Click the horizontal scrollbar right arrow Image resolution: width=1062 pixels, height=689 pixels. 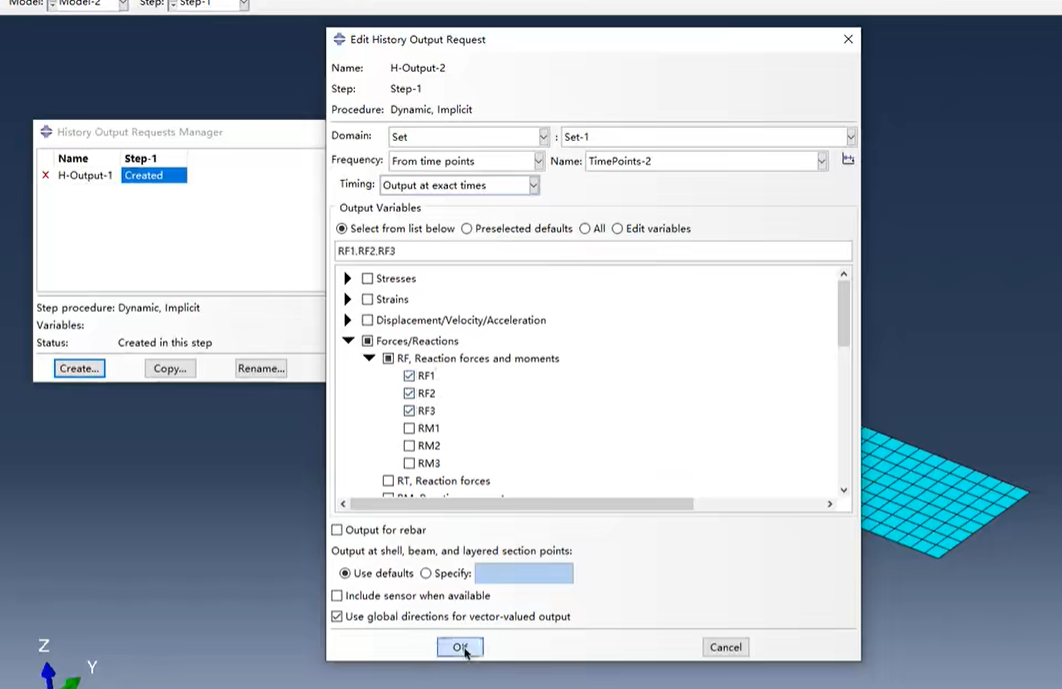coord(830,504)
